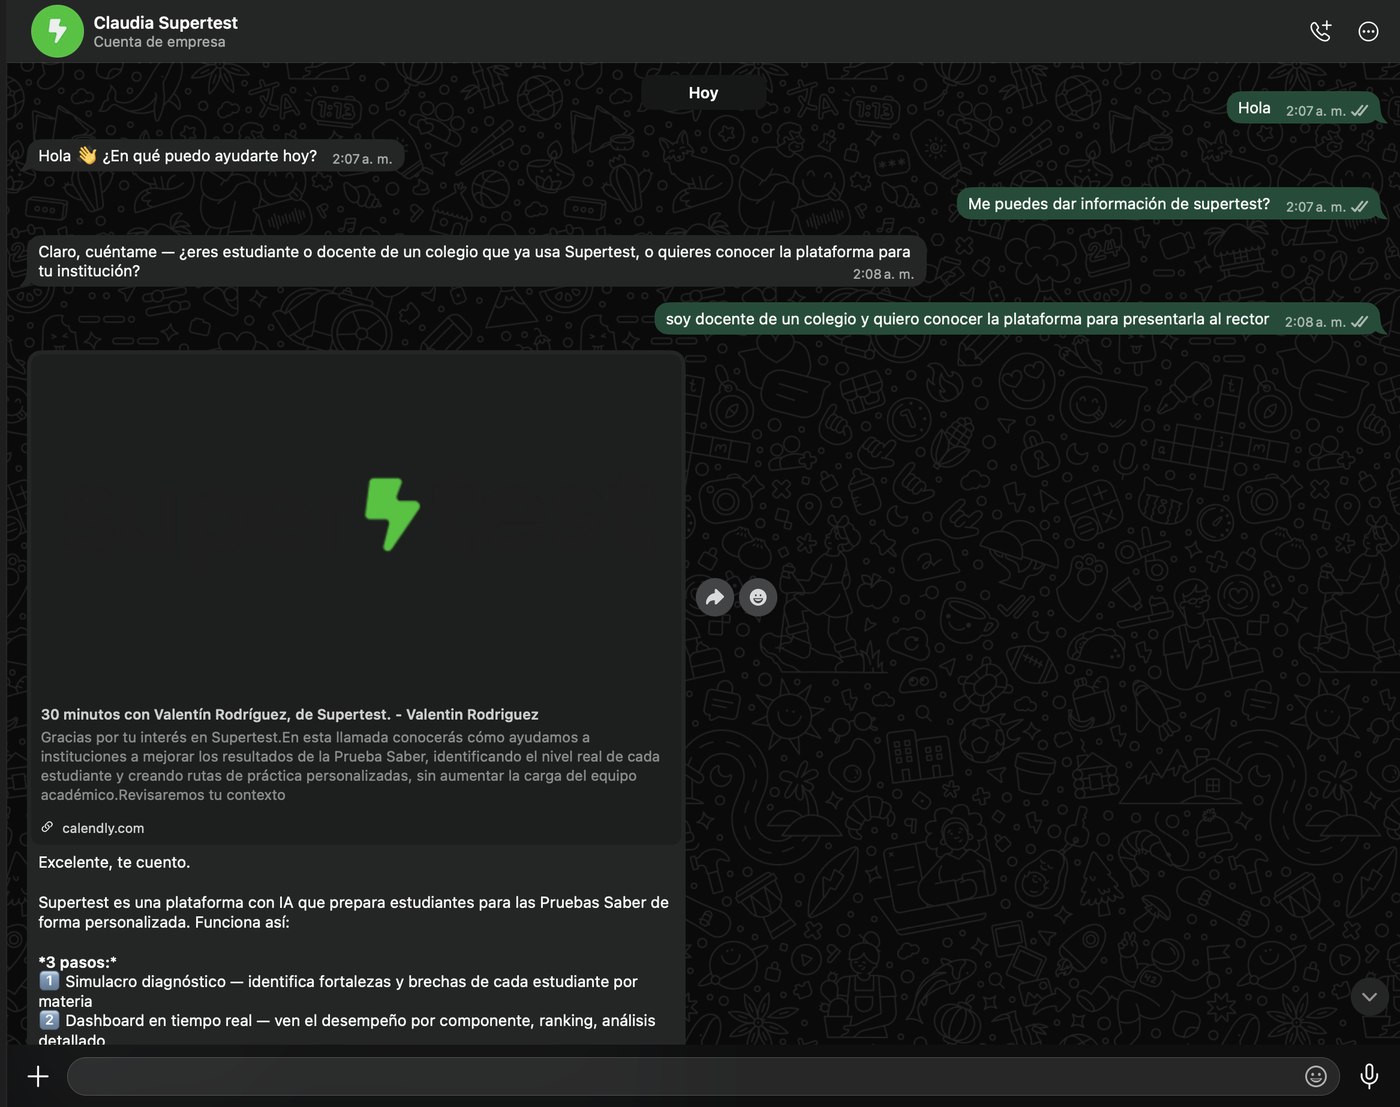Click the read-receipt checkmarks on "Hola" message

[x=1360, y=111]
